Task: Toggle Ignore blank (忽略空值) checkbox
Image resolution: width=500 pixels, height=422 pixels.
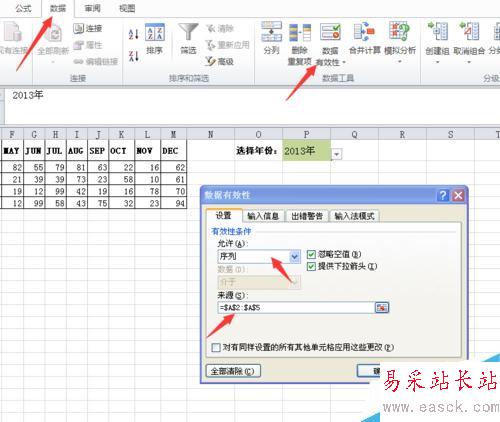Action: tap(311, 255)
